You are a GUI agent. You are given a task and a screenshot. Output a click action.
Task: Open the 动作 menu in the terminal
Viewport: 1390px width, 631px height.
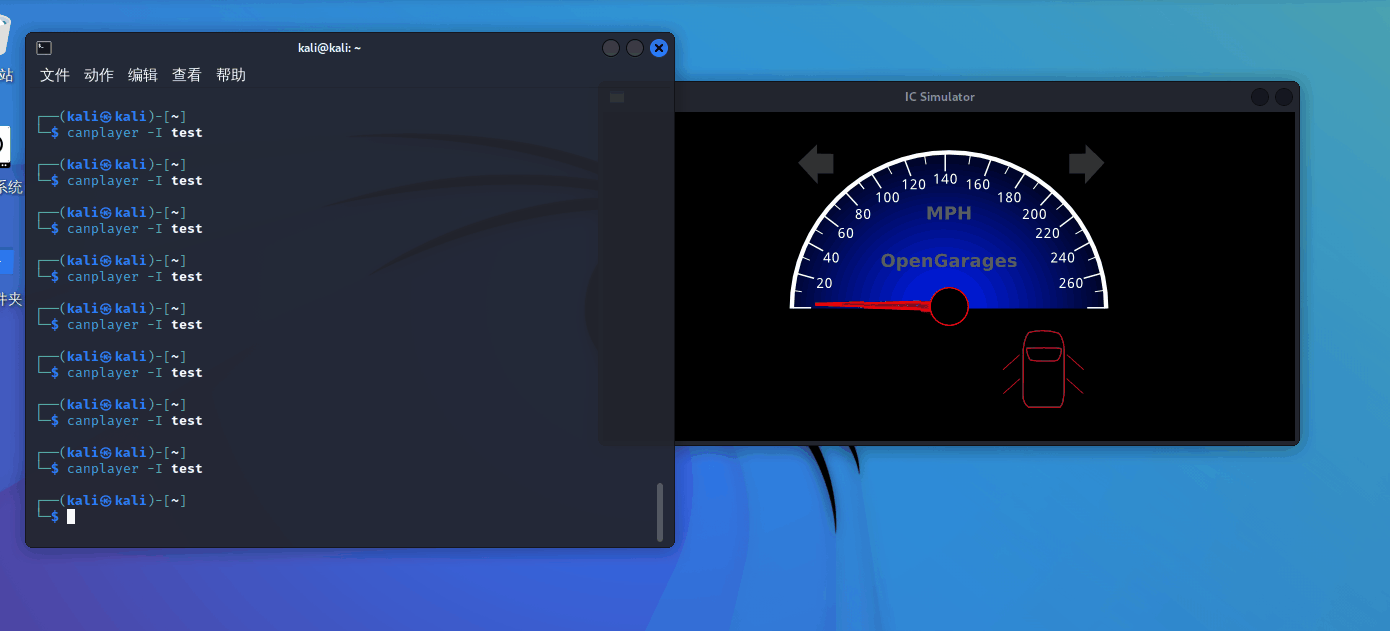[99, 75]
